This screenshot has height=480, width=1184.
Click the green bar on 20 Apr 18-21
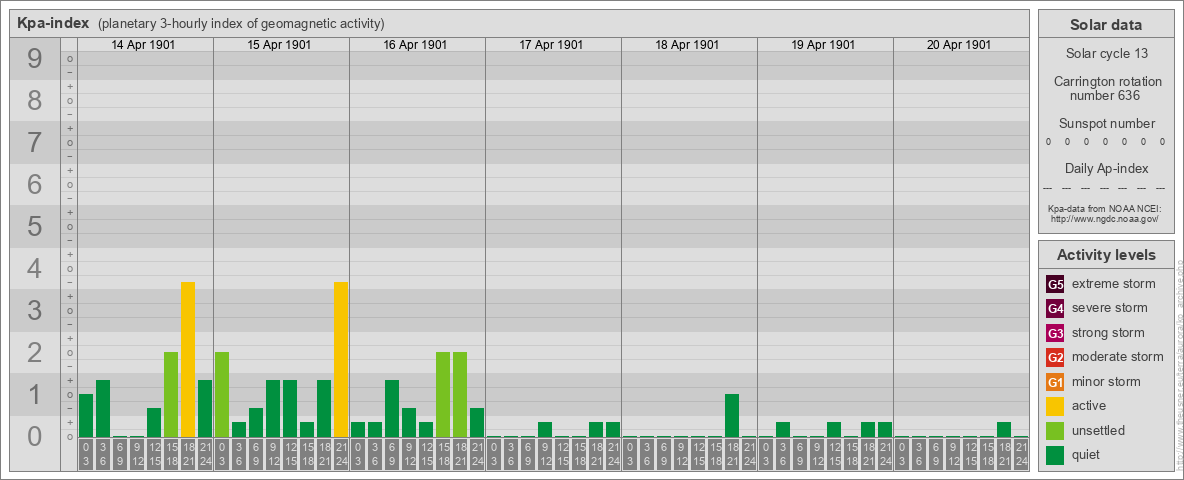point(1004,429)
